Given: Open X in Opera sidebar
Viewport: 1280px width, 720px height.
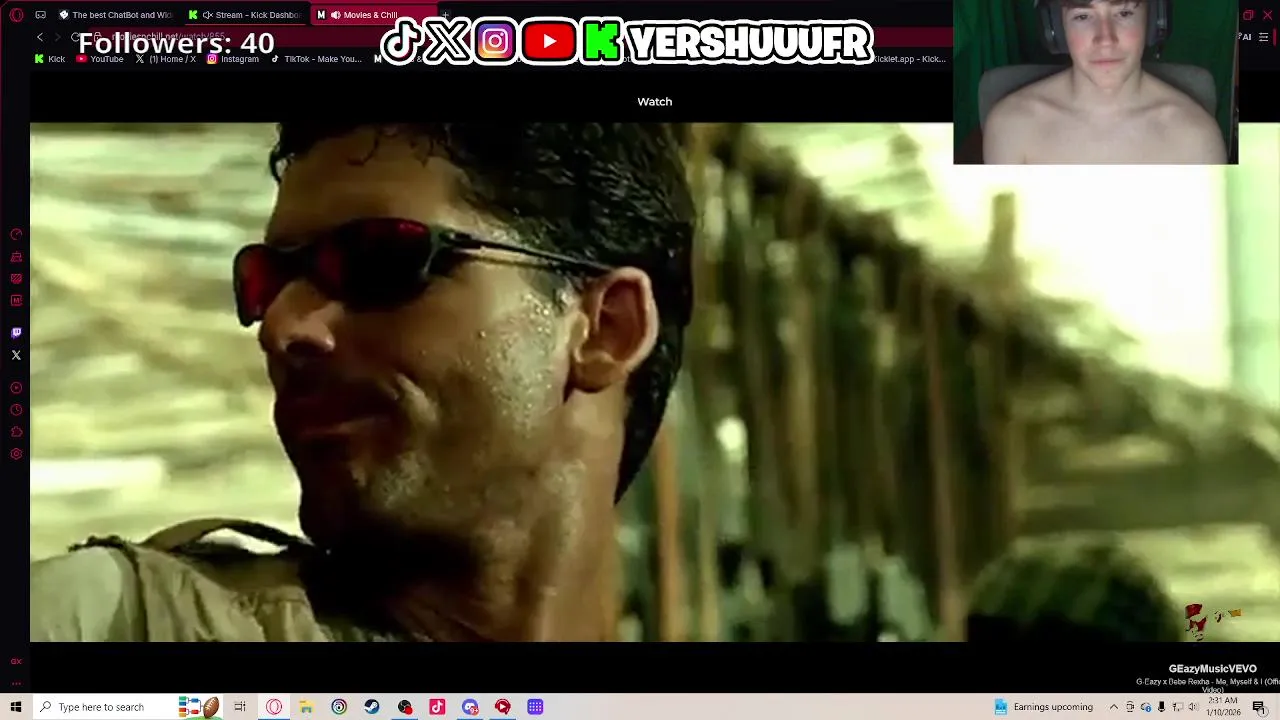Looking at the screenshot, I should pyautogui.click(x=16, y=355).
